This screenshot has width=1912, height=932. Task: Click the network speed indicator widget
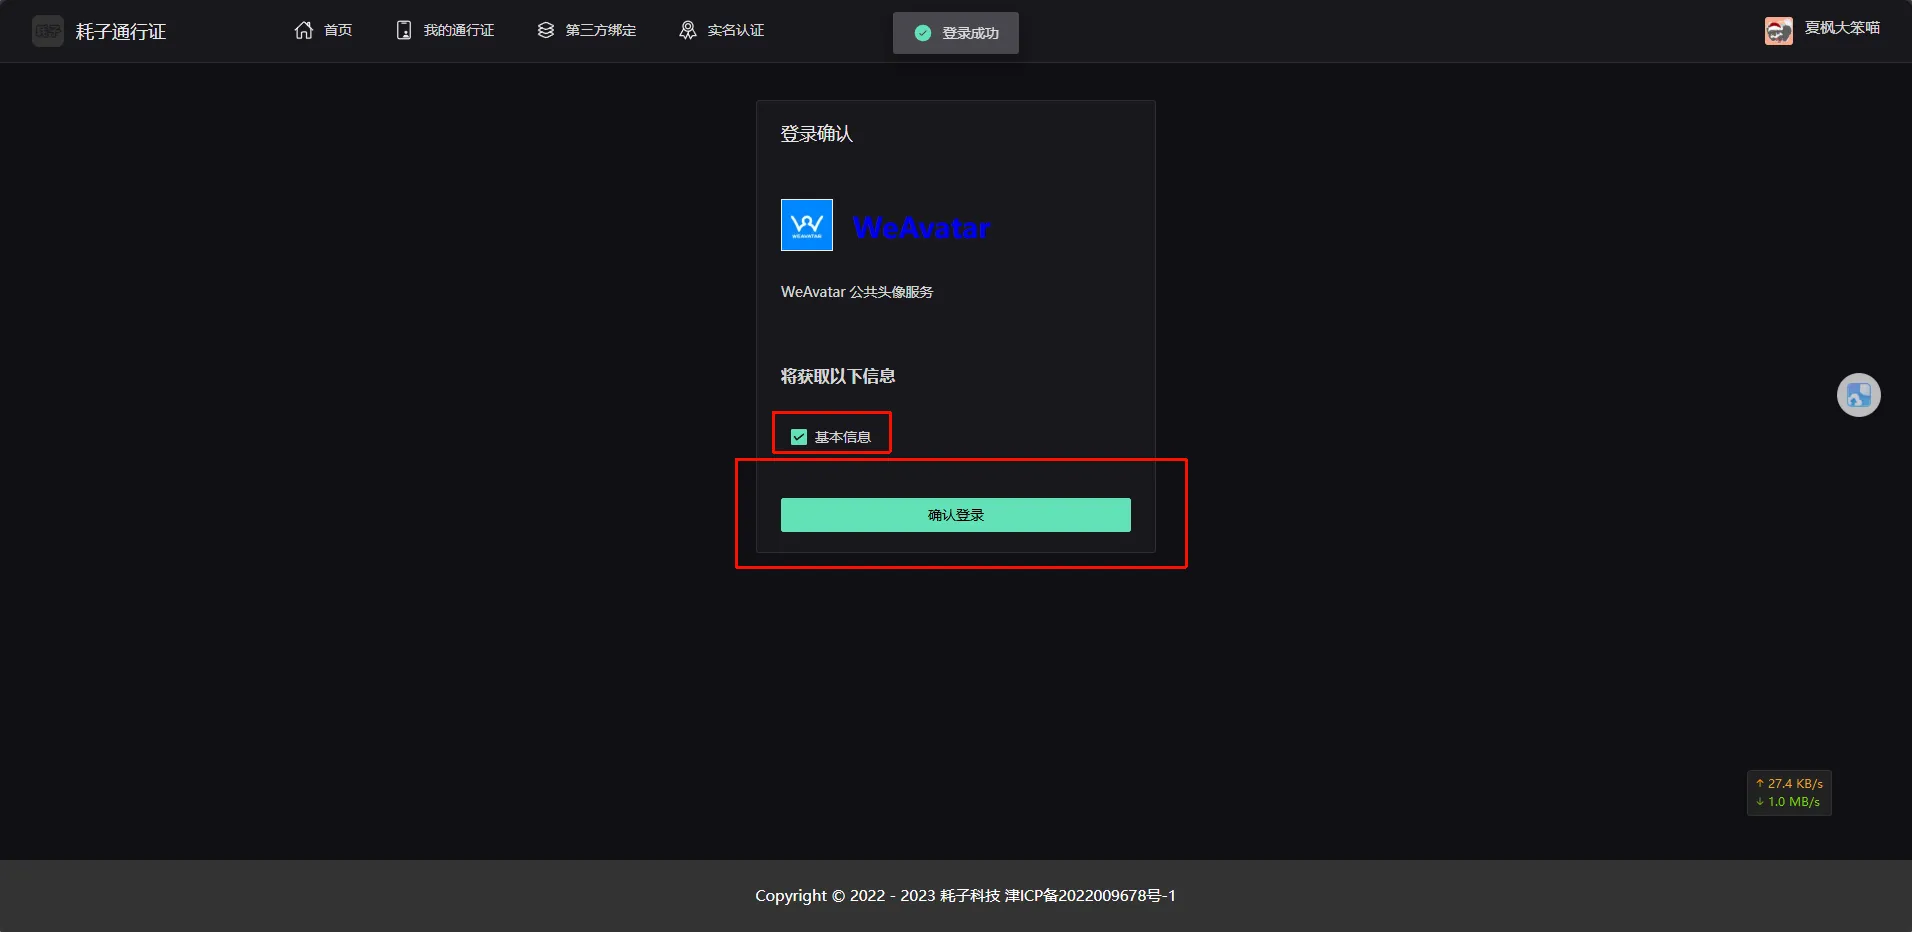1789,793
